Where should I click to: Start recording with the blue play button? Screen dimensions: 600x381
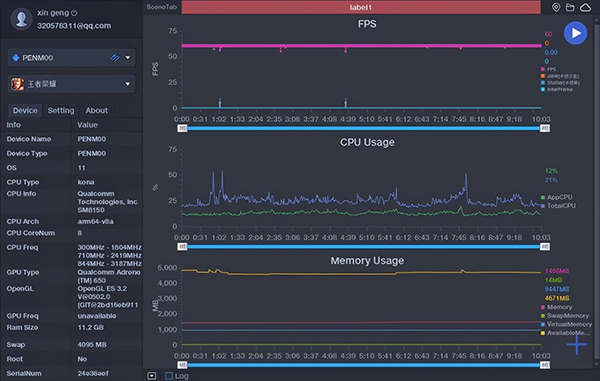pyautogui.click(x=575, y=33)
